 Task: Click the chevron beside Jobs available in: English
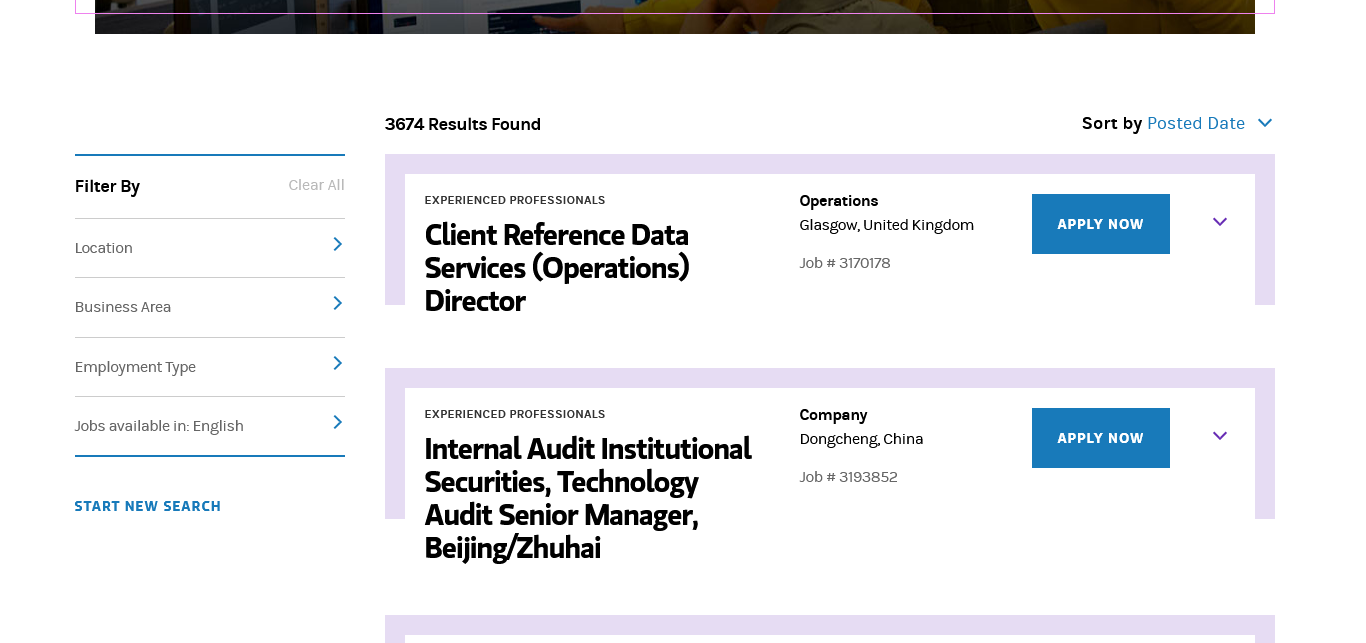click(x=337, y=422)
